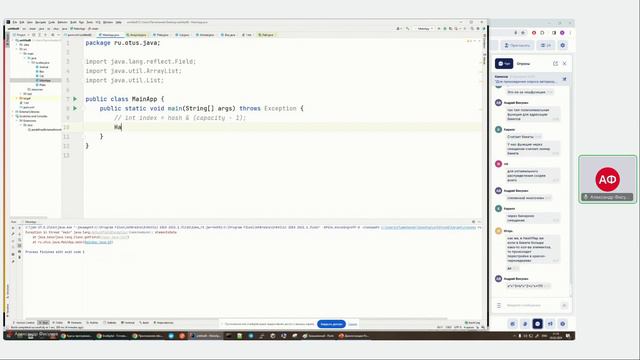
Task: Select pom.xml in project tree
Action: (28, 107)
